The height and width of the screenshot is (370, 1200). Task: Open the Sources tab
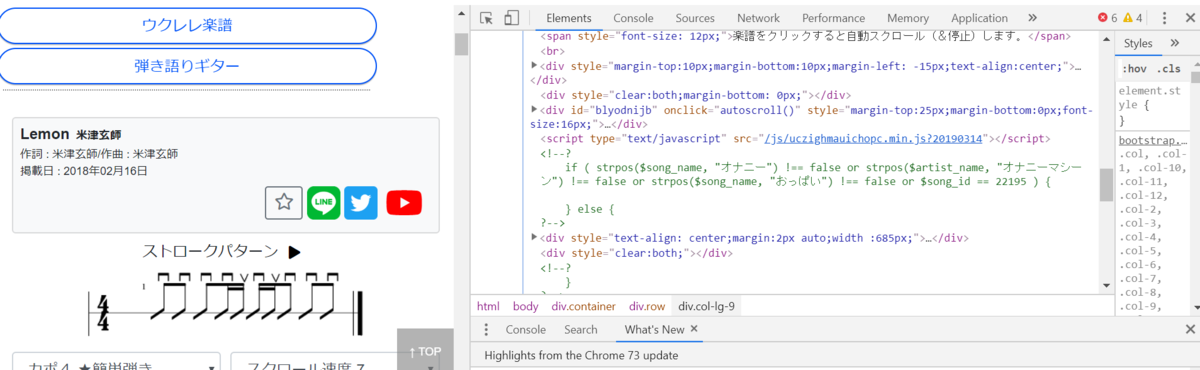(x=695, y=18)
